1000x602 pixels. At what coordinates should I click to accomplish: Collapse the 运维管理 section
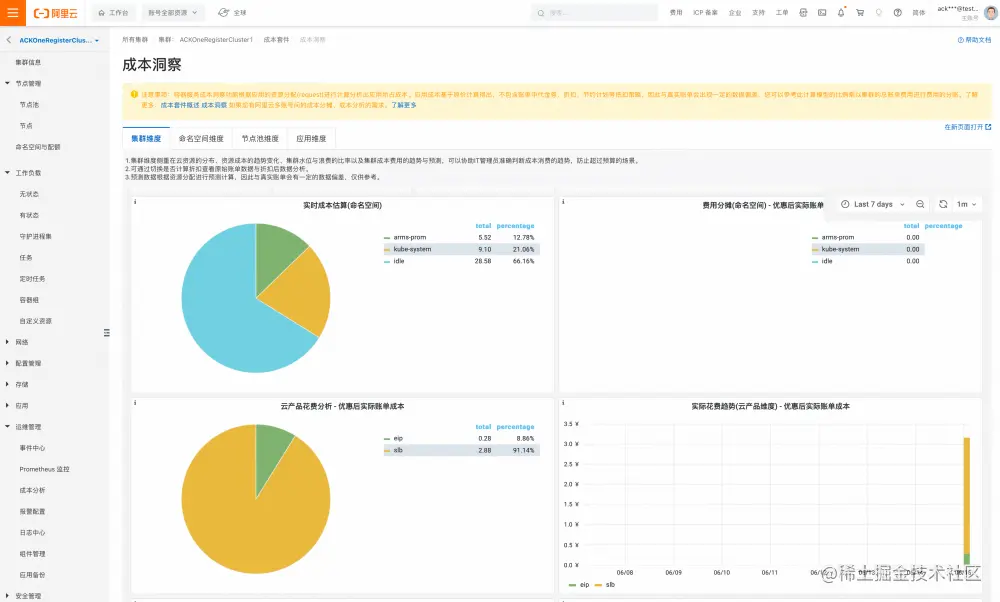(7, 427)
